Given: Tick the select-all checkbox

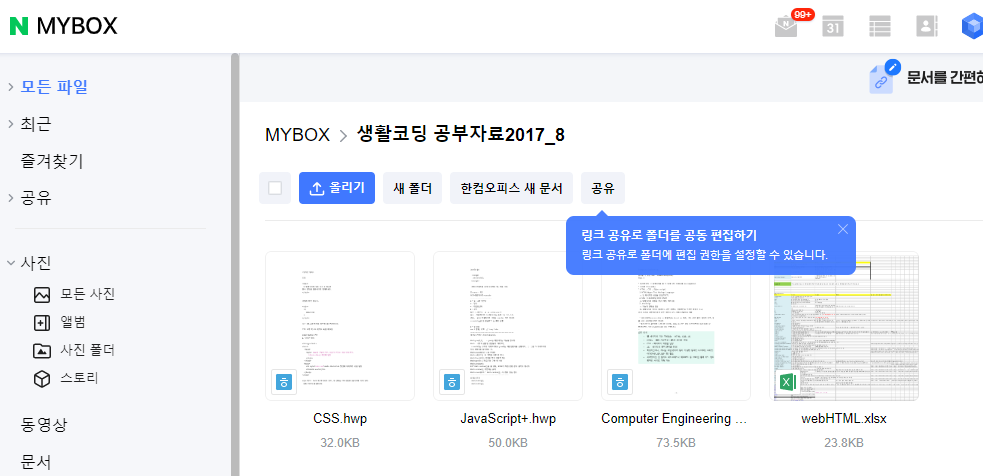Looking at the screenshot, I should pos(275,188).
